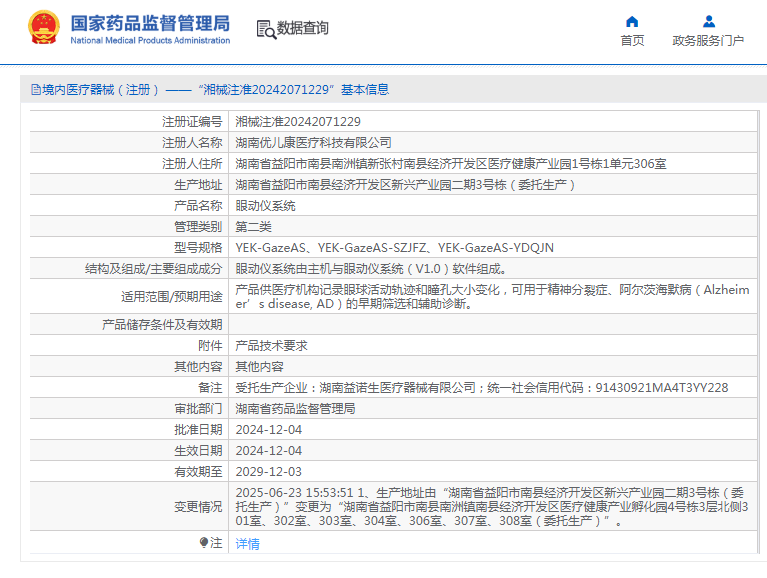Click the 适用范围/预期用途 description text
Screen dimensions: 767x578
[492, 297]
